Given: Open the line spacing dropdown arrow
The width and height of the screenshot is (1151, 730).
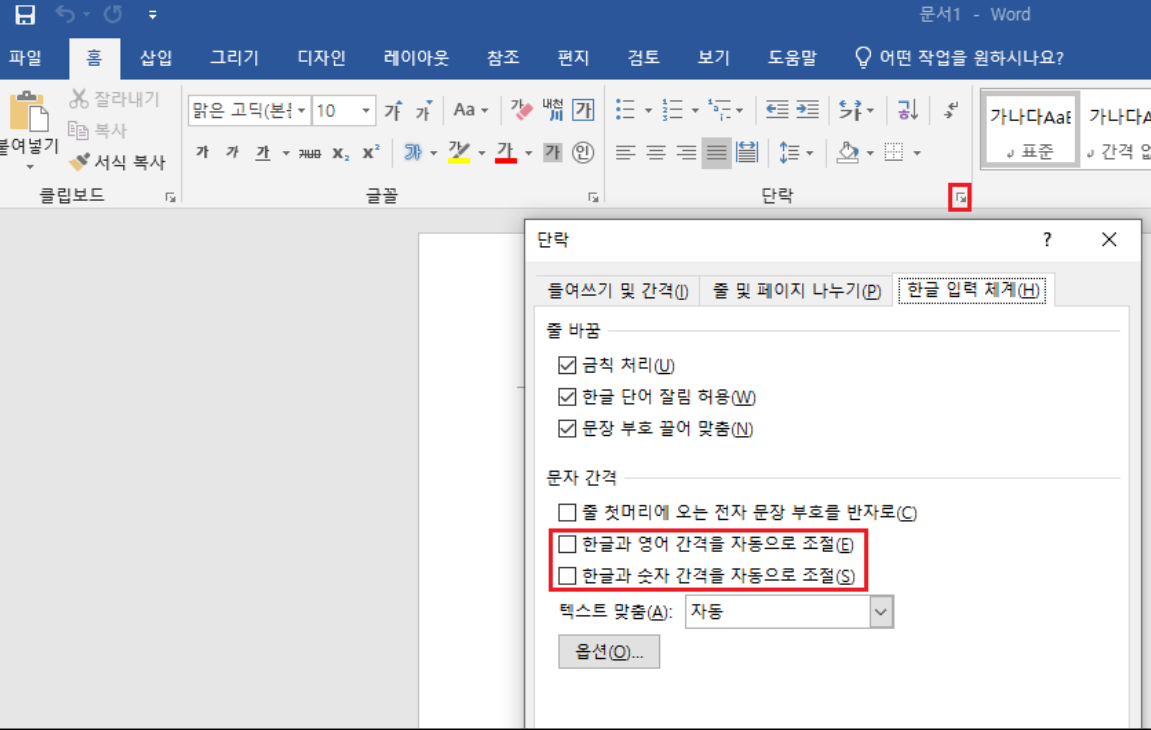Looking at the screenshot, I should pyautogui.click(x=810, y=153).
